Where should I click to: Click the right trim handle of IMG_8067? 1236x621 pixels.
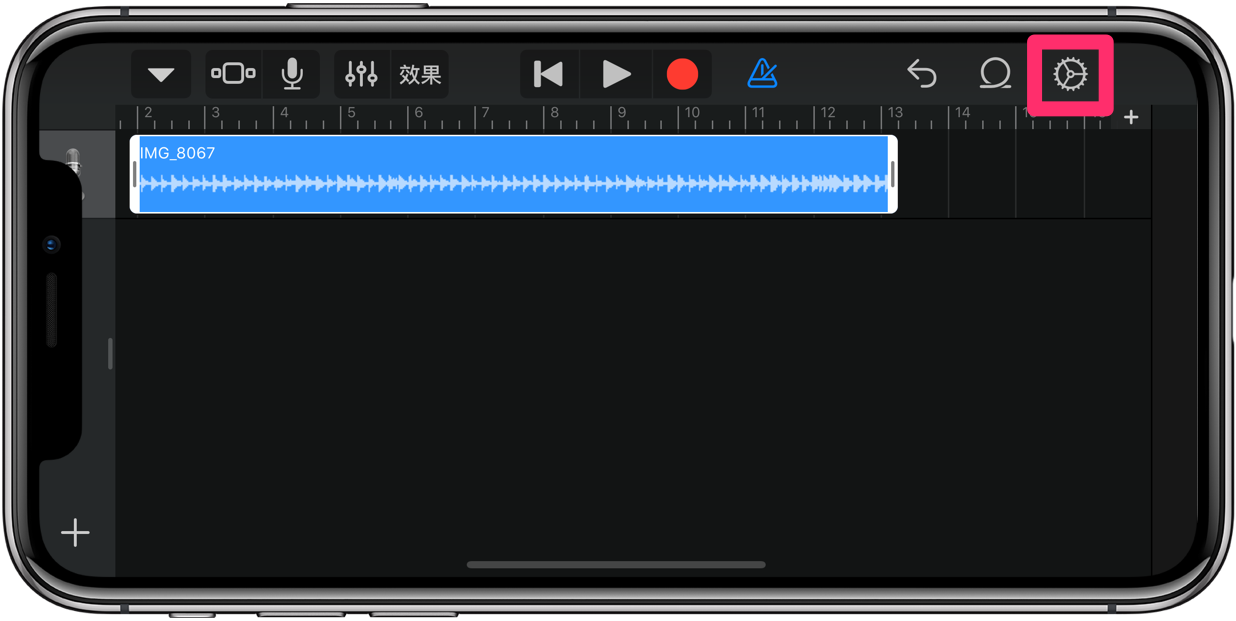click(892, 174)
